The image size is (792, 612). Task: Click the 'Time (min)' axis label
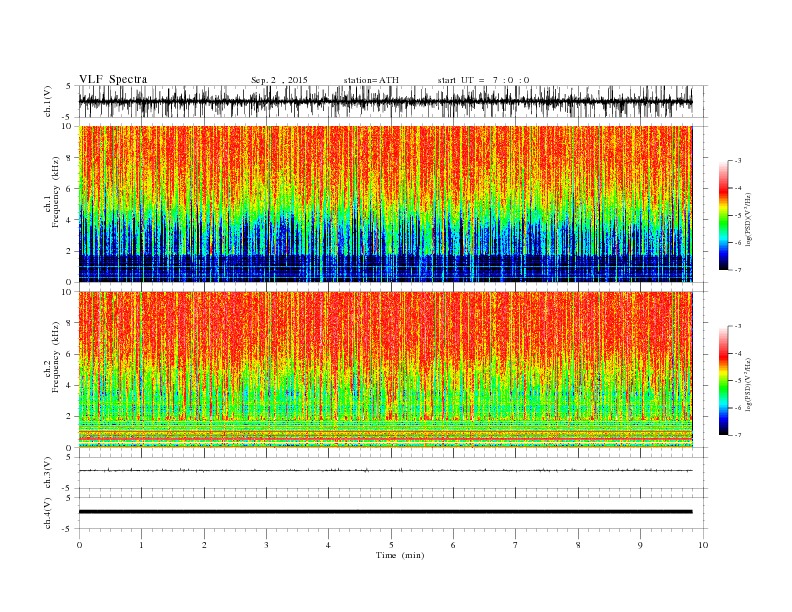click(400, 555)
